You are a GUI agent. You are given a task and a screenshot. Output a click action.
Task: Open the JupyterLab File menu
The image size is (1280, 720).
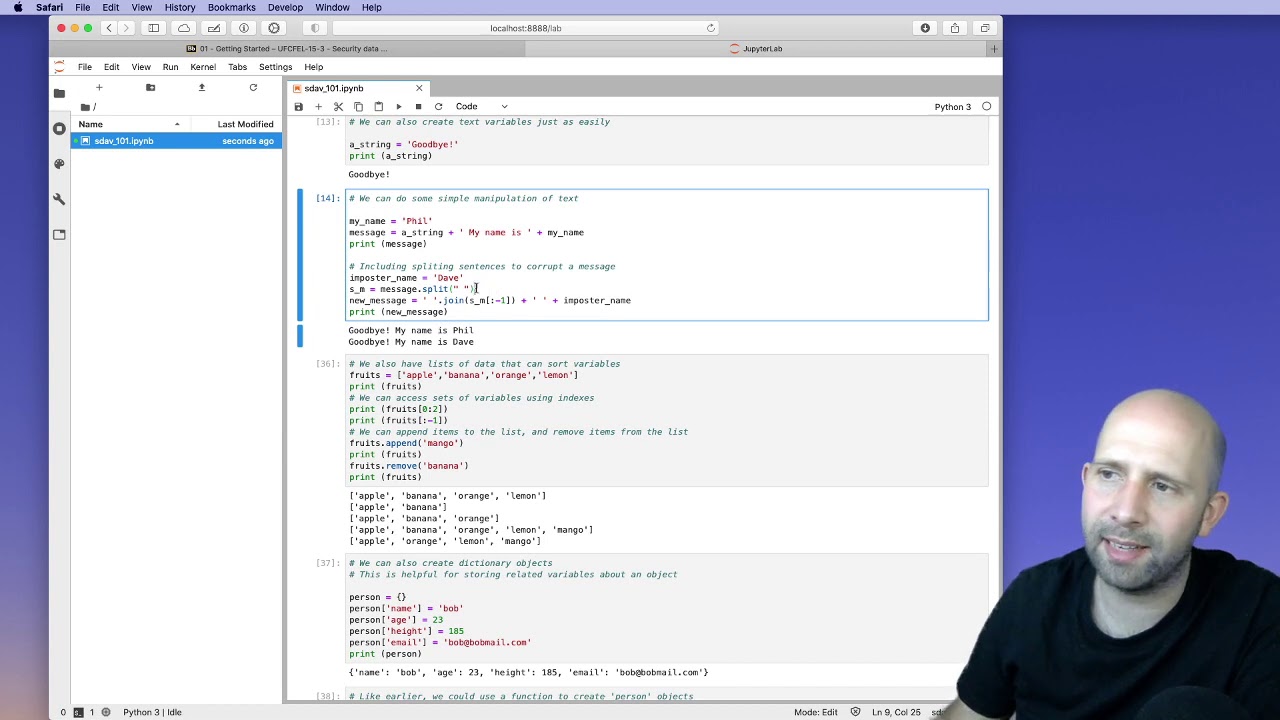[x=85, y=67]
